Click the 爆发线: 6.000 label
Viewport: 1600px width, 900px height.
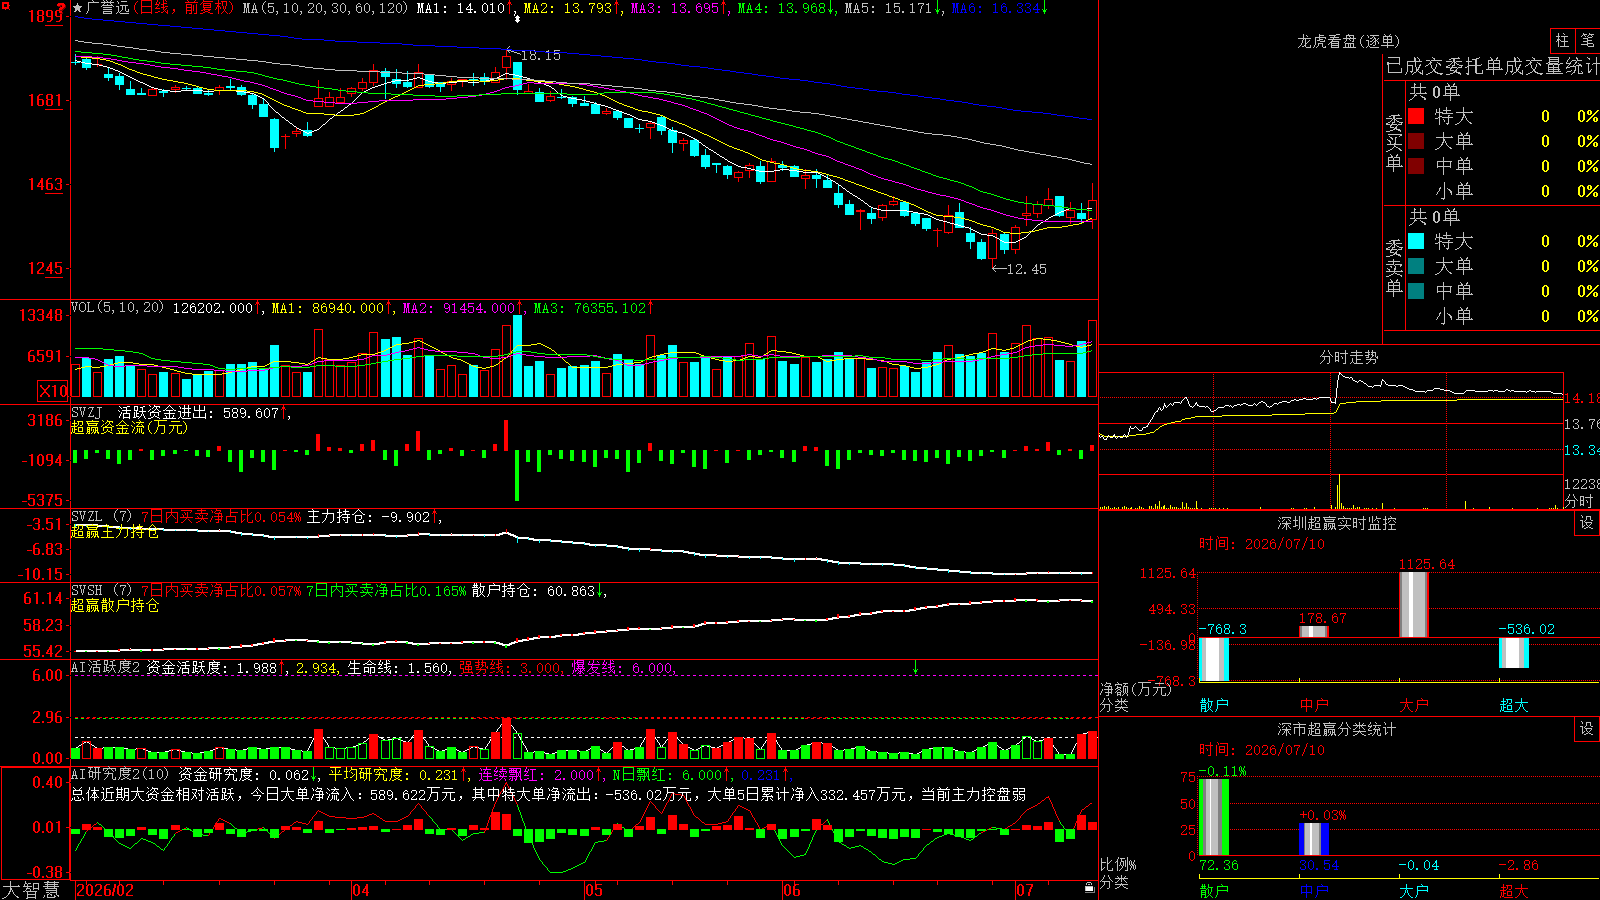(623, 667)
